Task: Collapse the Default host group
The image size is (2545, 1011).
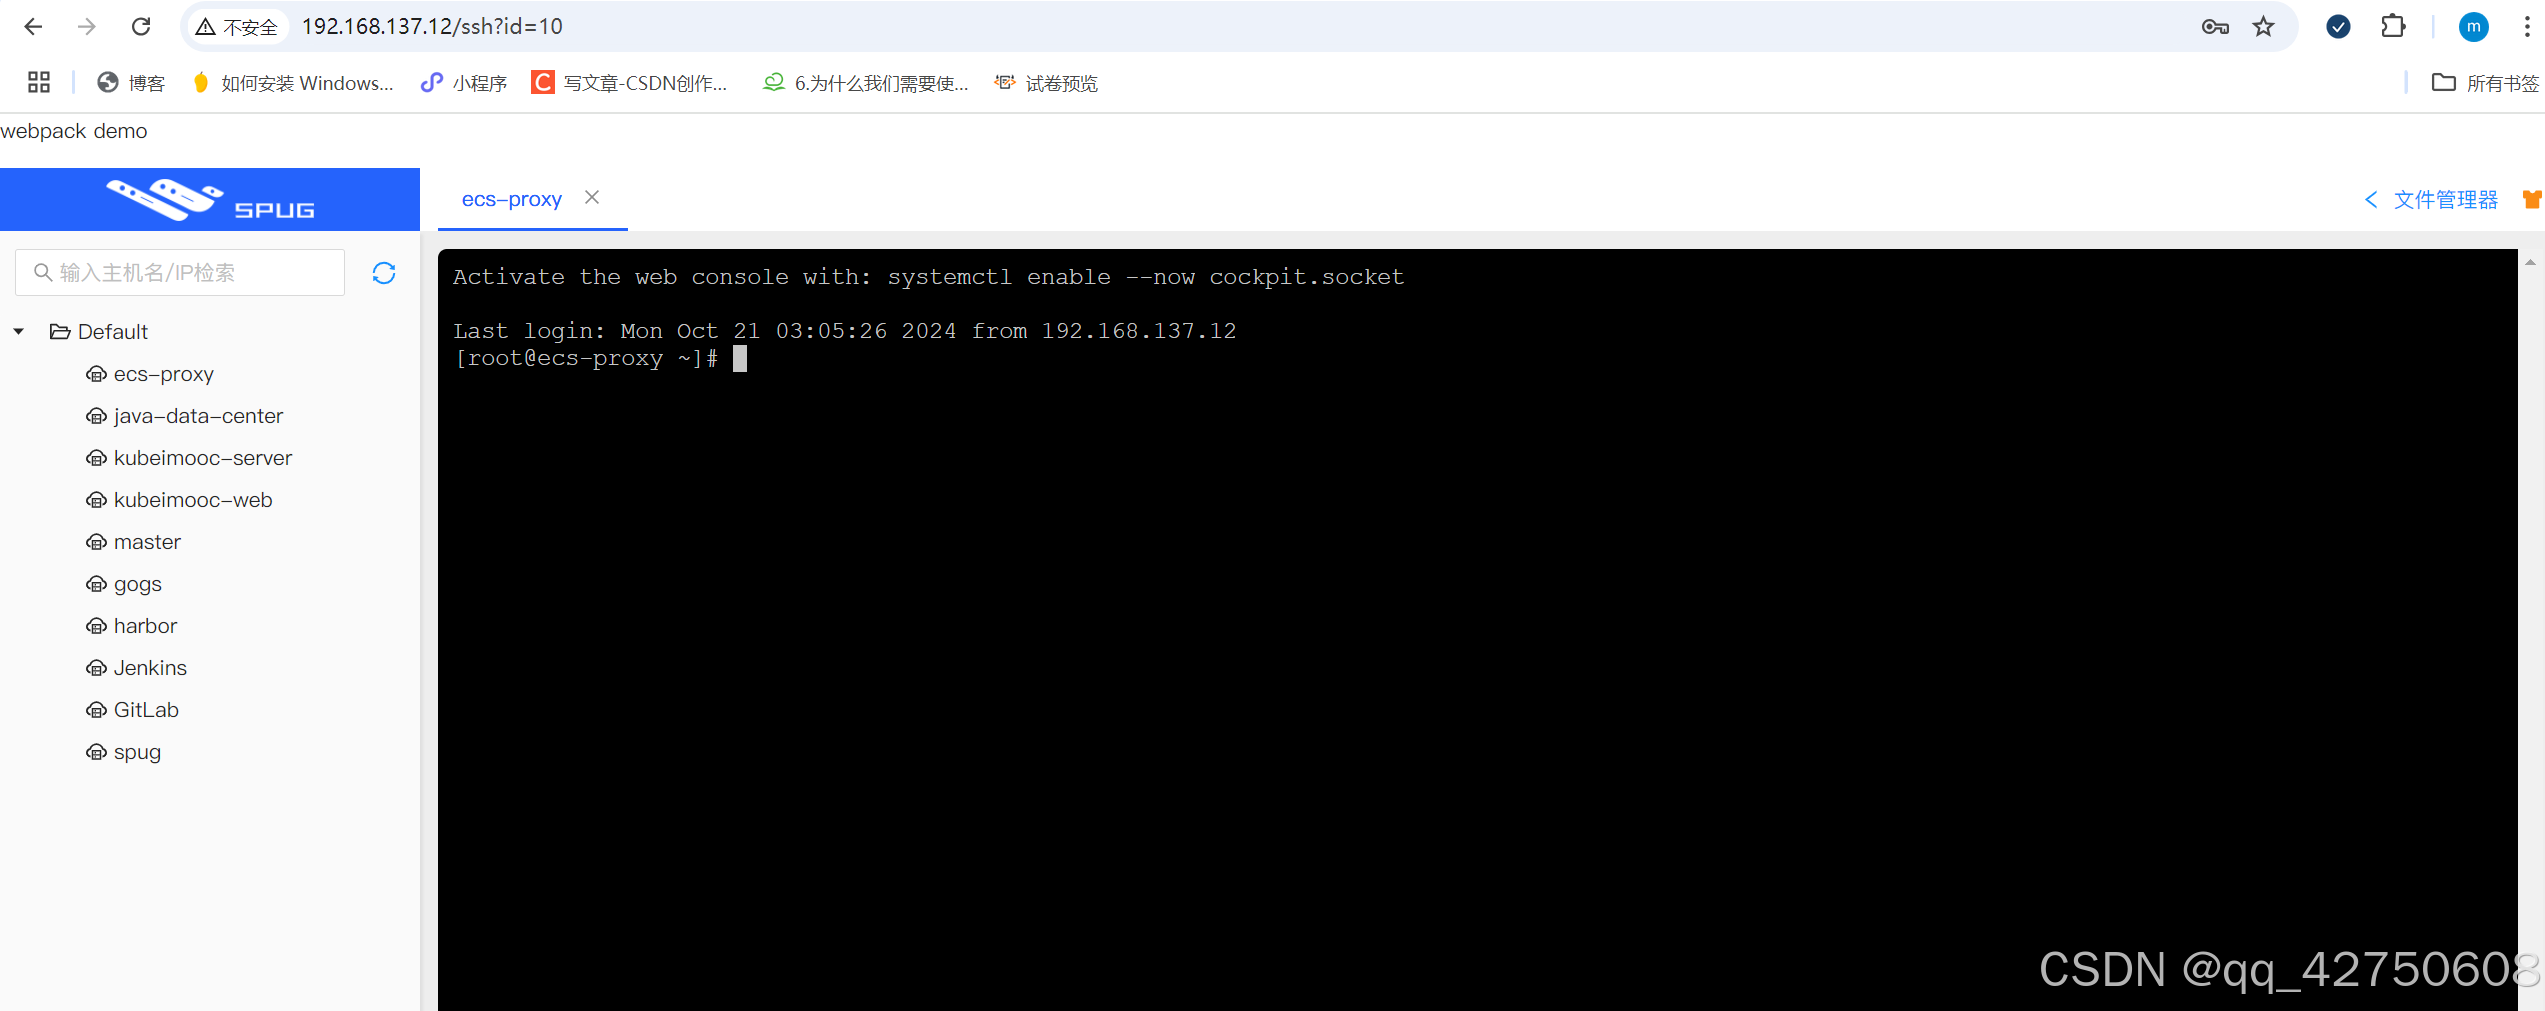Action: point(18,331)
